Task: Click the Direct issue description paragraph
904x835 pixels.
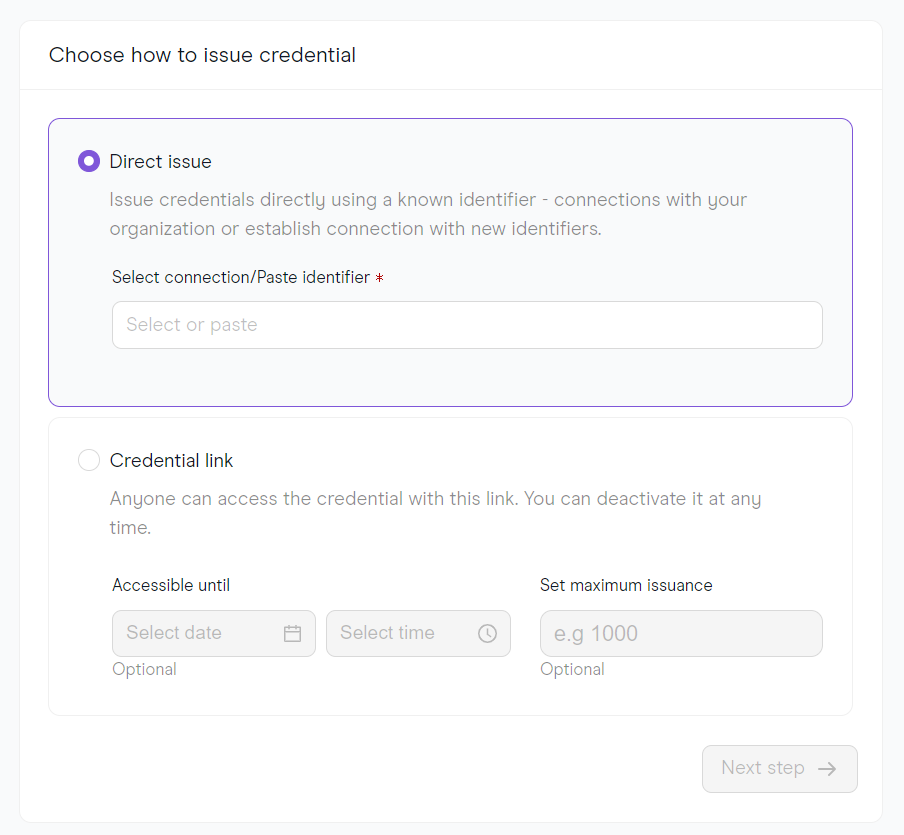Action: (428, 214)
